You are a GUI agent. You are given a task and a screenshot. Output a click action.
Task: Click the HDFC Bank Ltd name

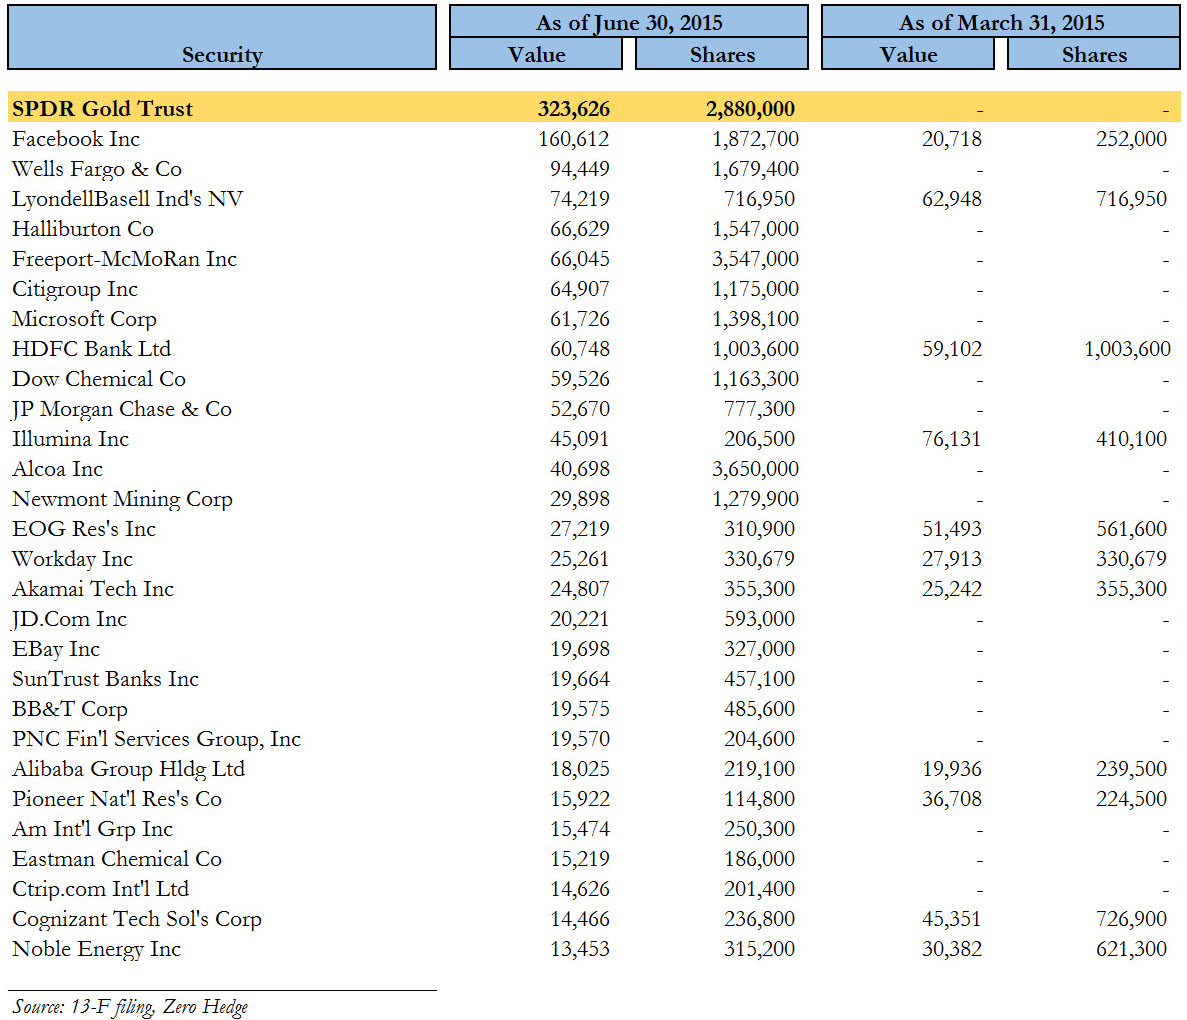92,348
